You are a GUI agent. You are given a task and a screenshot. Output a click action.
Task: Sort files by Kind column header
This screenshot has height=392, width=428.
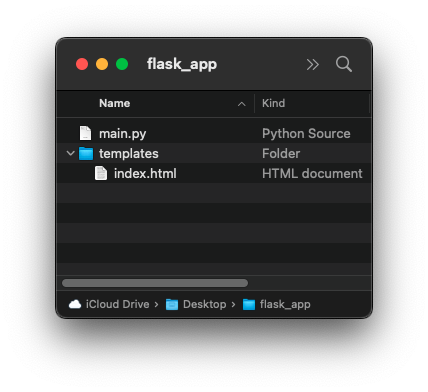coord(273,103)
